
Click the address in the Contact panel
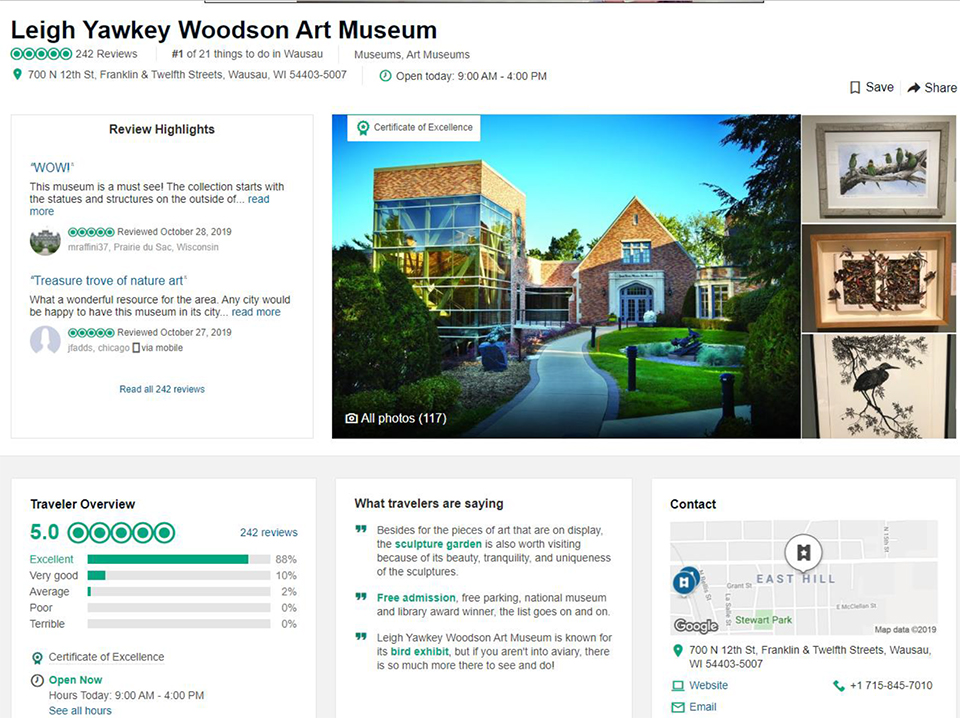click(810, 657)
